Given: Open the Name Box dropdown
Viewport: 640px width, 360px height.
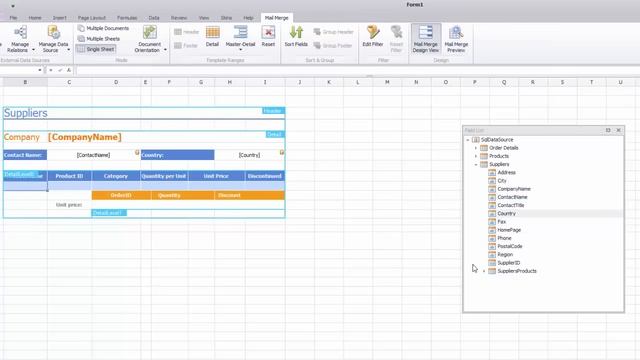Looking at the screenshot, I should coord(40,70).
